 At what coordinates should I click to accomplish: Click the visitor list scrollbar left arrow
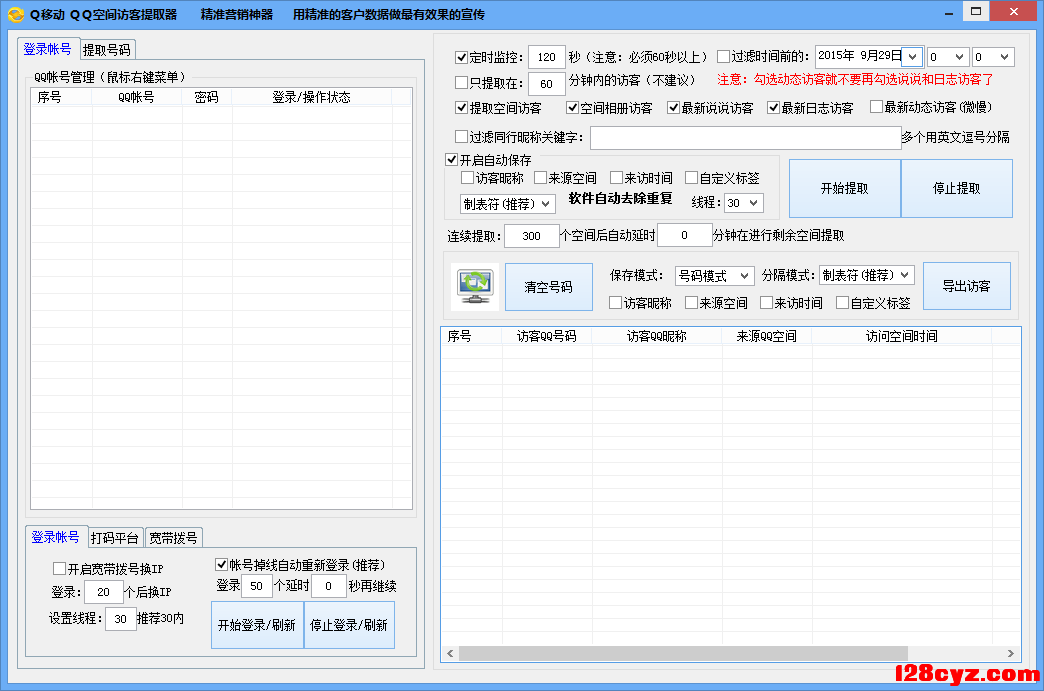click(x=450, y=653)
